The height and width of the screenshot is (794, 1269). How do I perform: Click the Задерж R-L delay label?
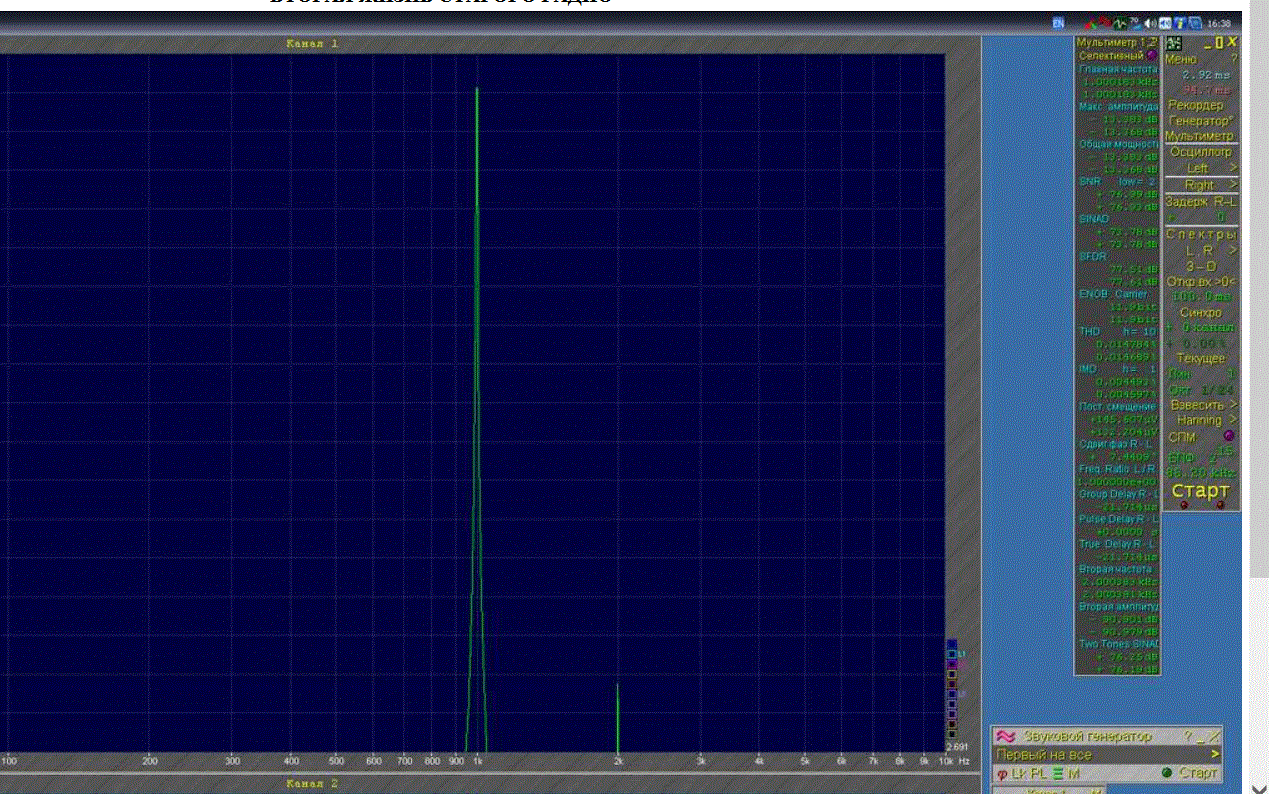1201,201
